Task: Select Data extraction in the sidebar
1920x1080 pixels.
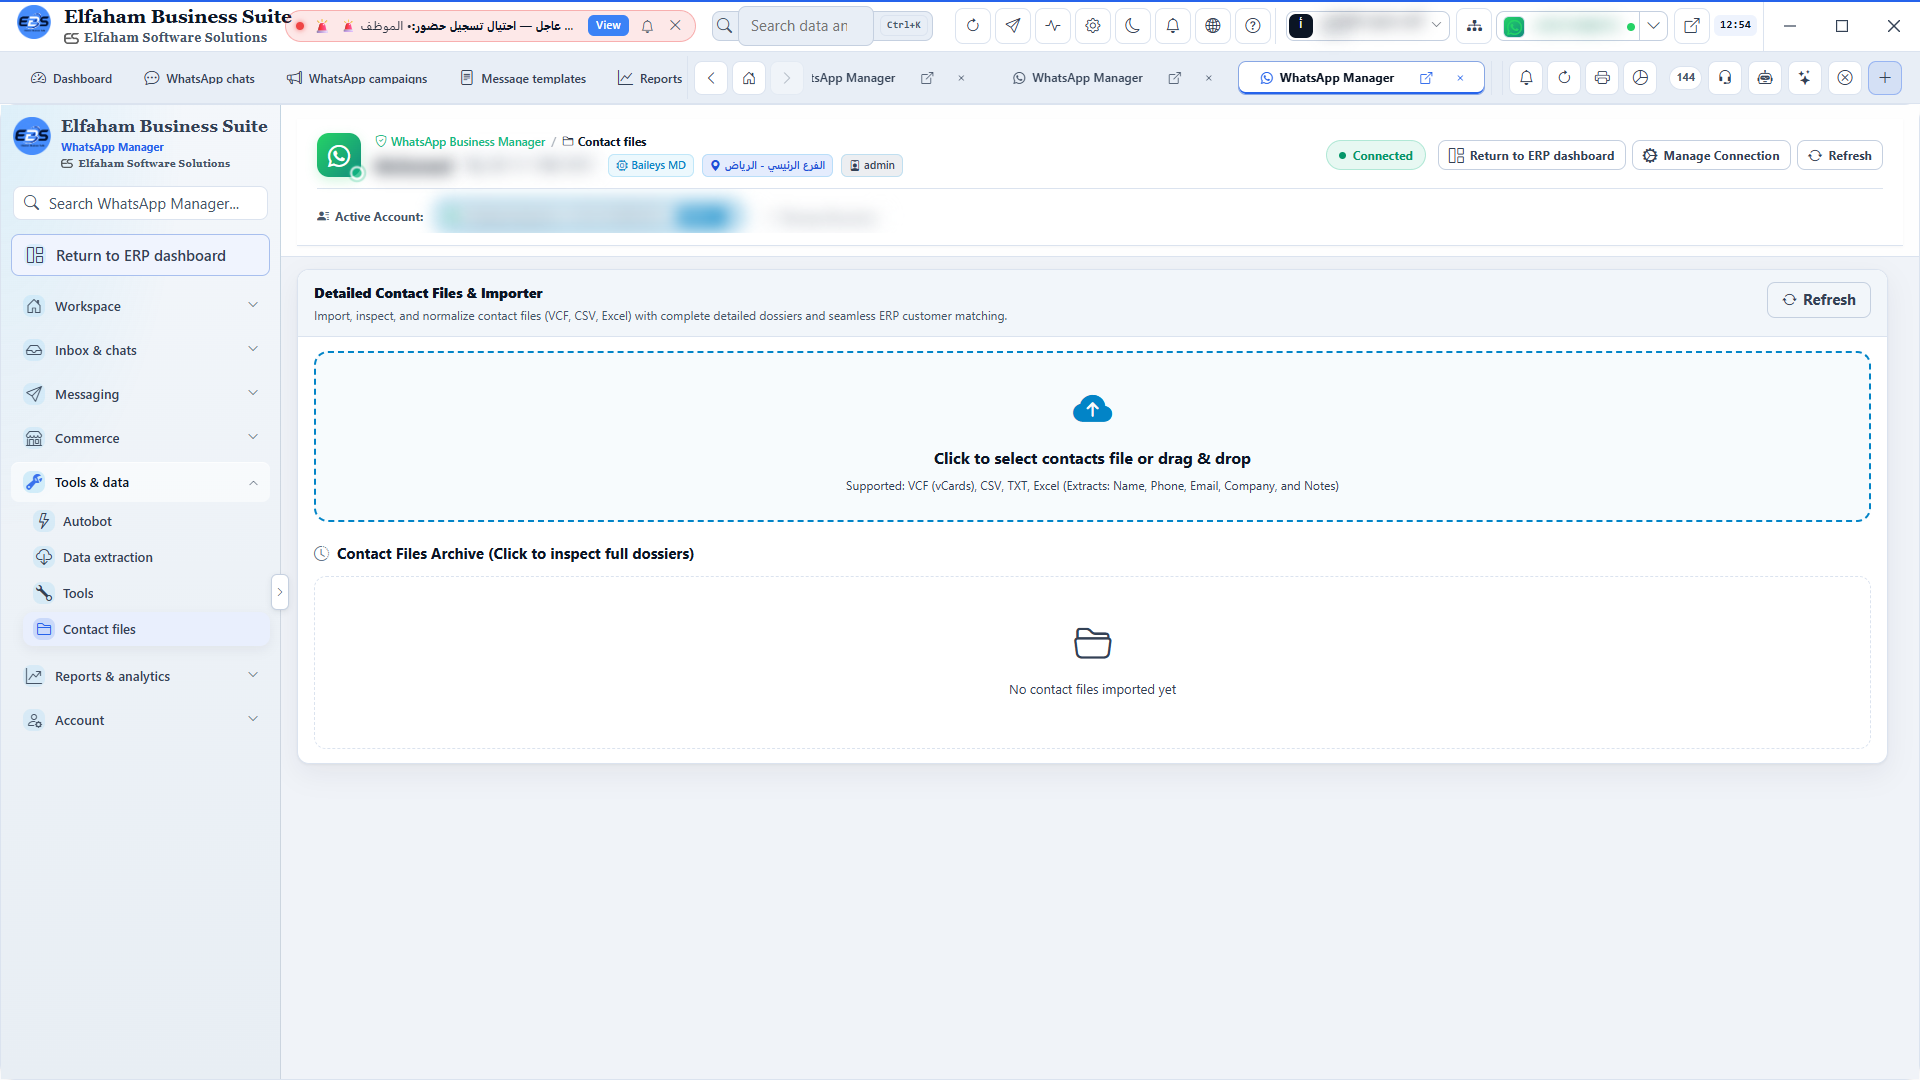Action: pos(146,557)
